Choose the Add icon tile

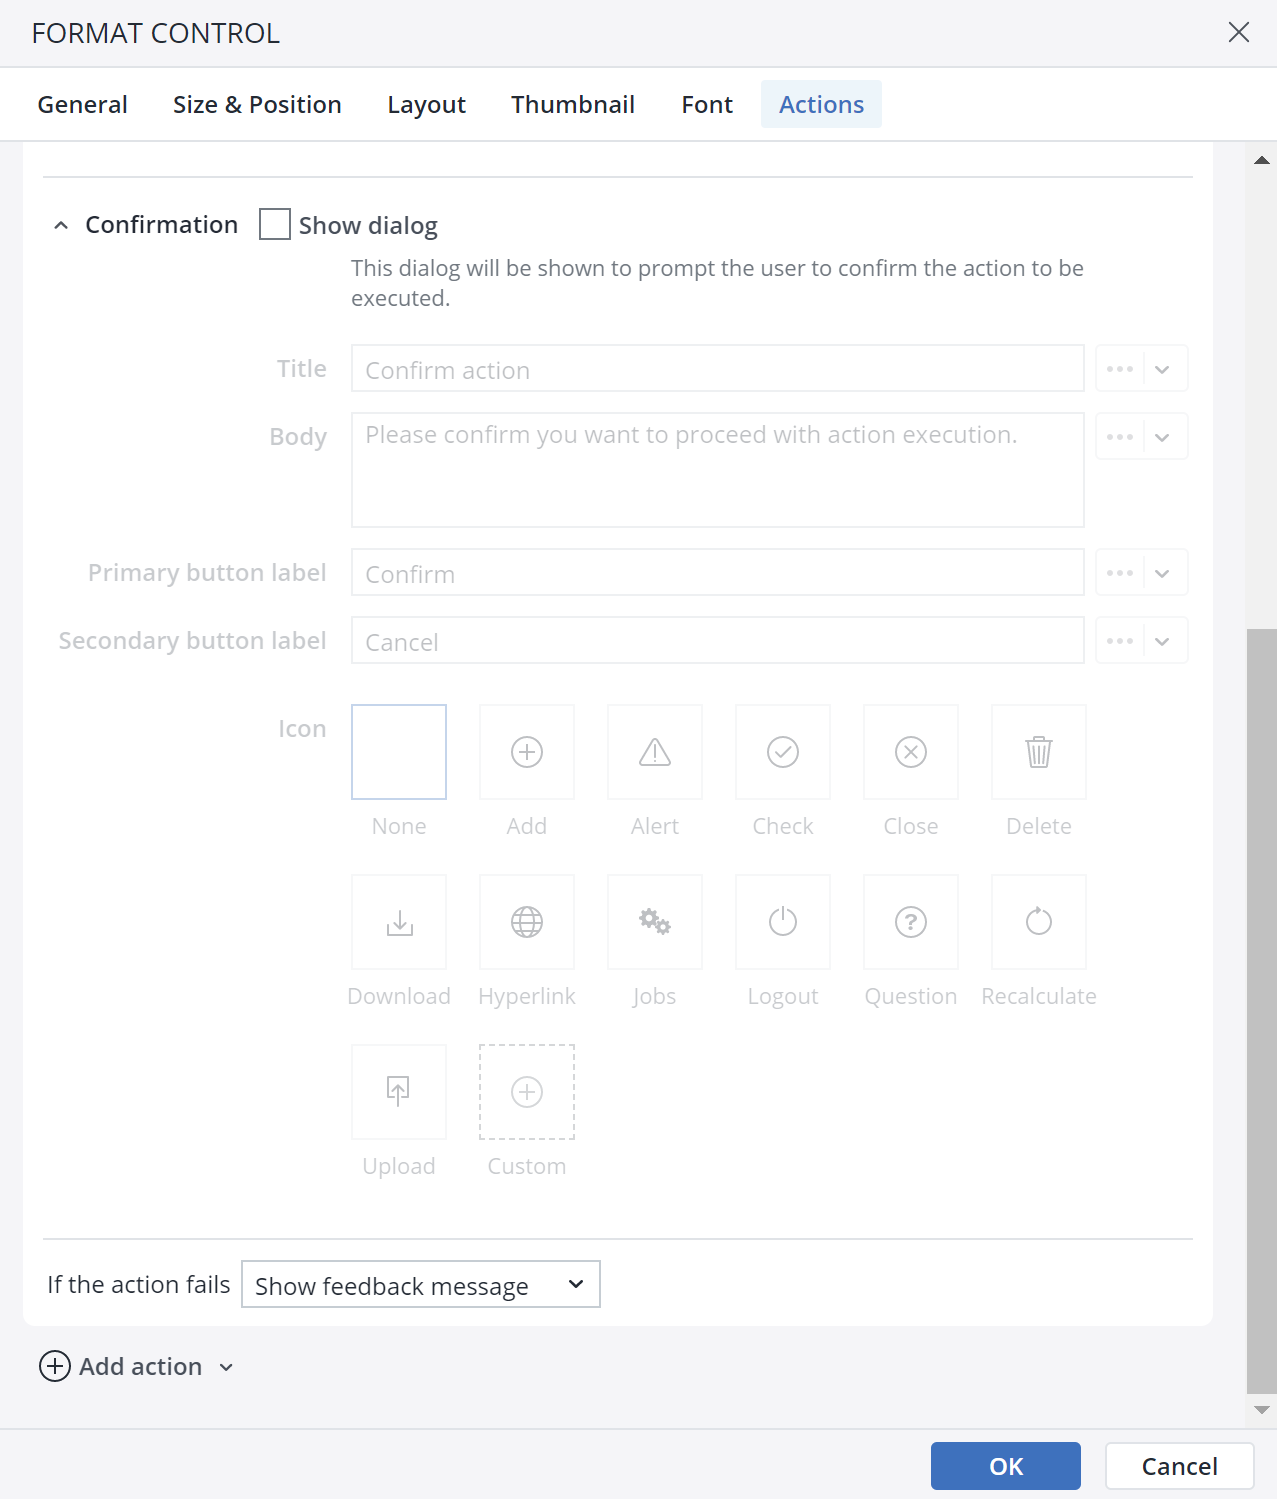527,752
